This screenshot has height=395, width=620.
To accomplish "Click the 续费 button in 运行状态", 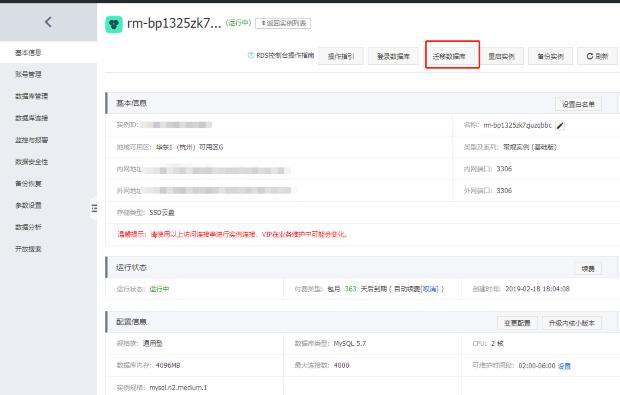I will [x=588, y=269].
